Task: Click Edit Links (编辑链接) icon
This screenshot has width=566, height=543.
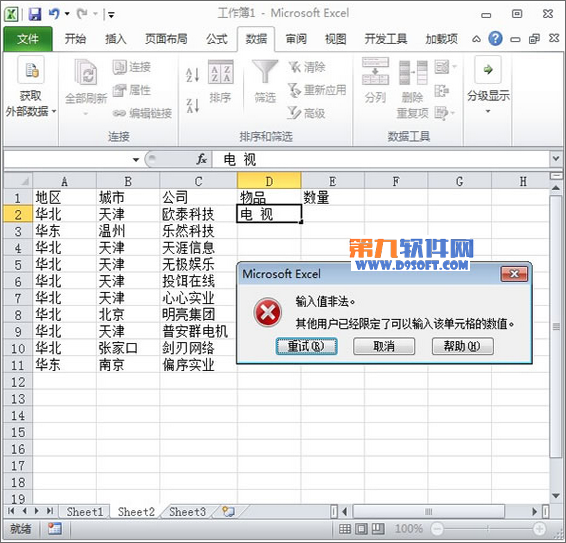Action: click(119, 113)
